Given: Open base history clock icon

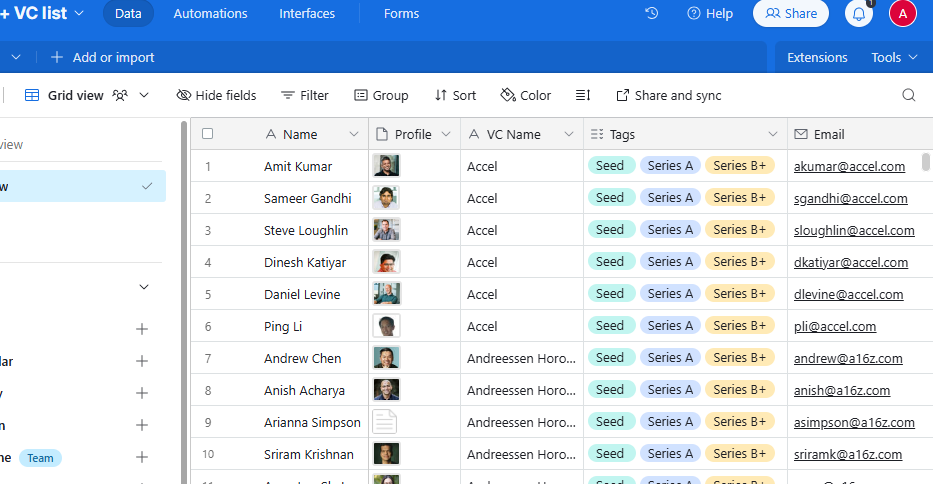Looking at the screenshot, I should pos(652,14).
